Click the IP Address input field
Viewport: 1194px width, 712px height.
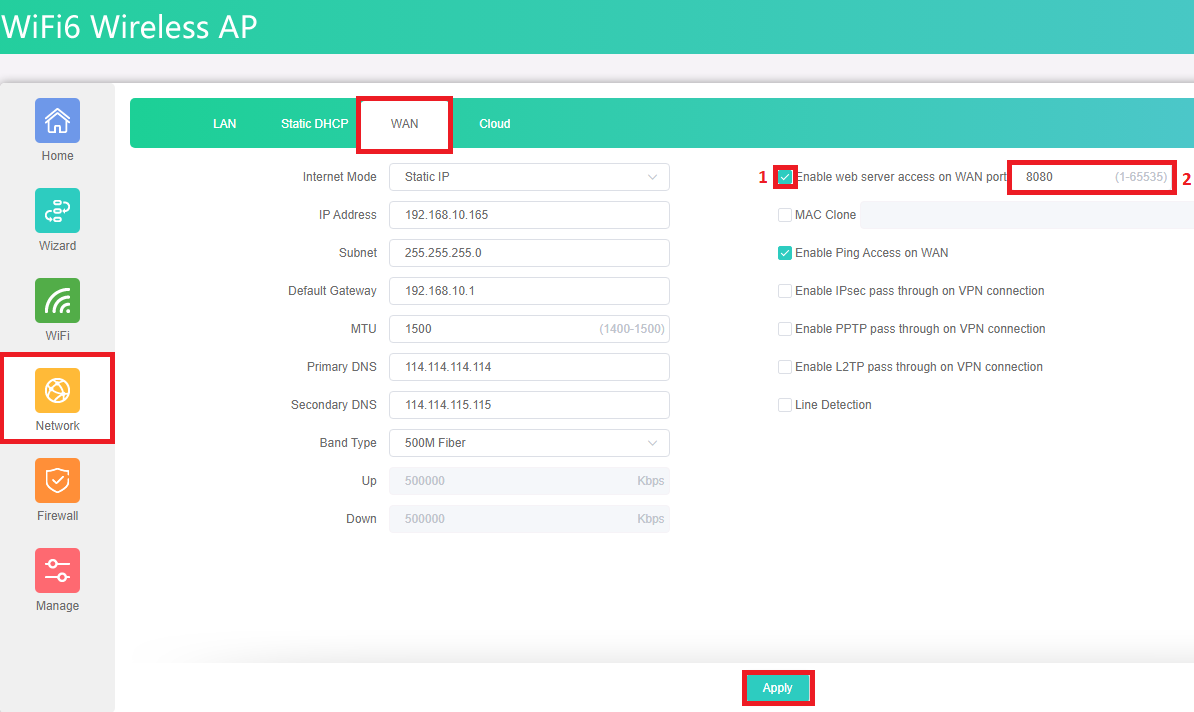[529, 215]
